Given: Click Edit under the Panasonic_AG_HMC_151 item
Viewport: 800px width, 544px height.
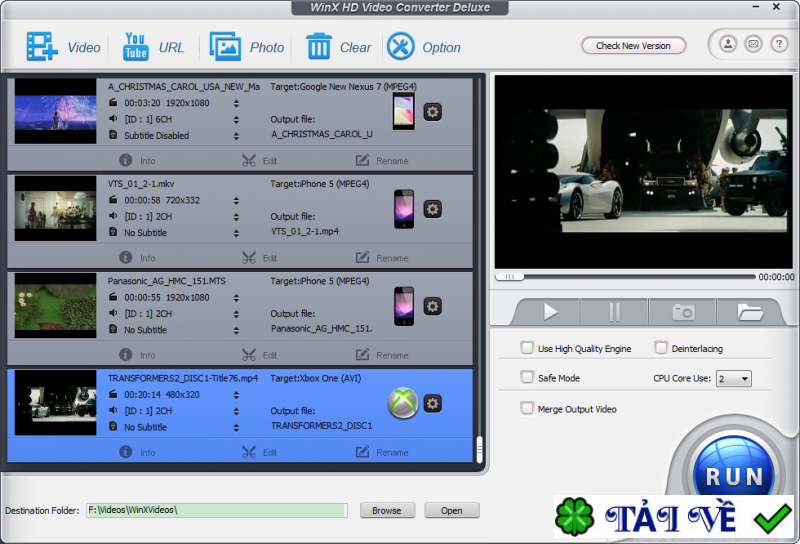Looking at the screenshot, I should click(259, 355).
